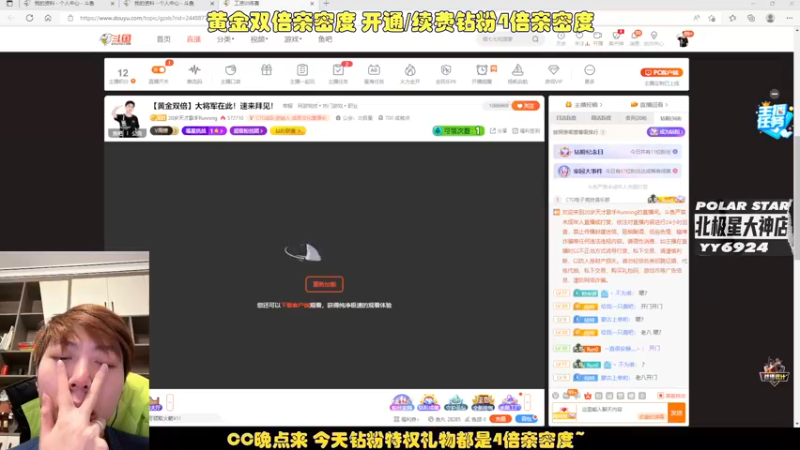Click the orange 关注 follow button

tap(526, 106)
